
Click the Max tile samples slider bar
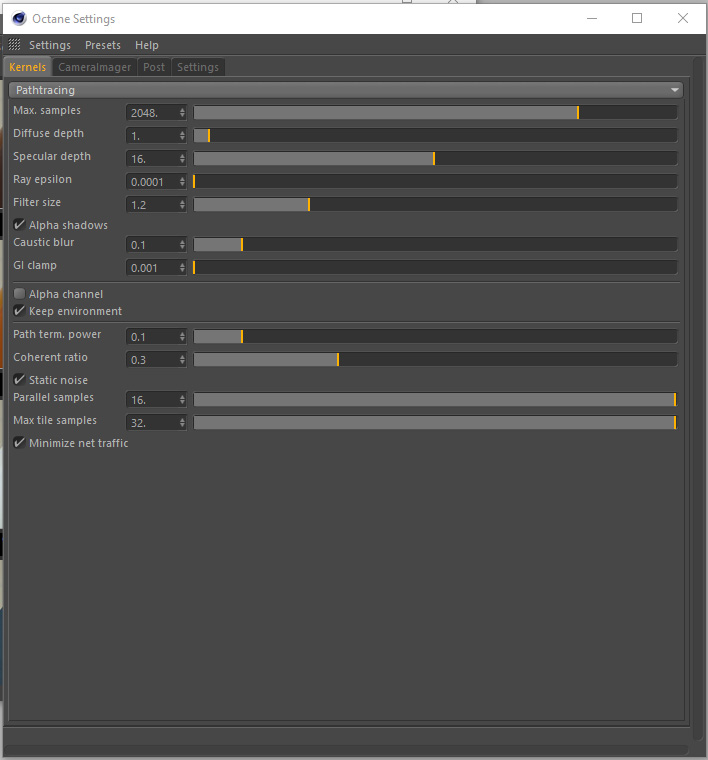pyautogui.click(x=435, y=423)
